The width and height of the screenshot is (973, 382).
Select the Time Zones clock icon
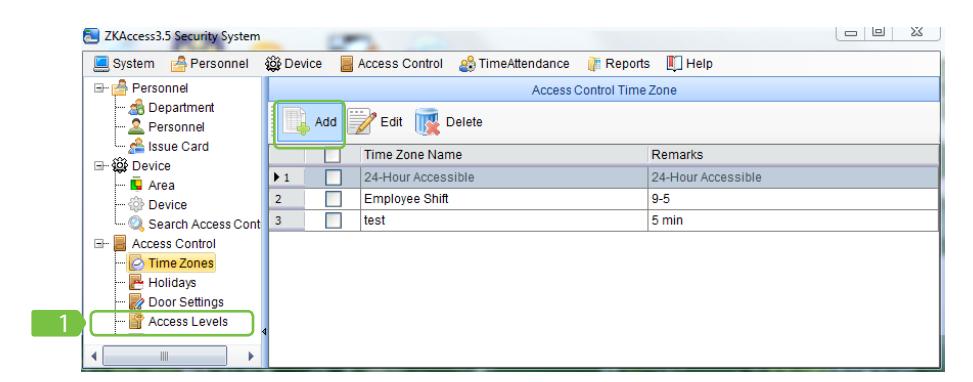point(137,263)
